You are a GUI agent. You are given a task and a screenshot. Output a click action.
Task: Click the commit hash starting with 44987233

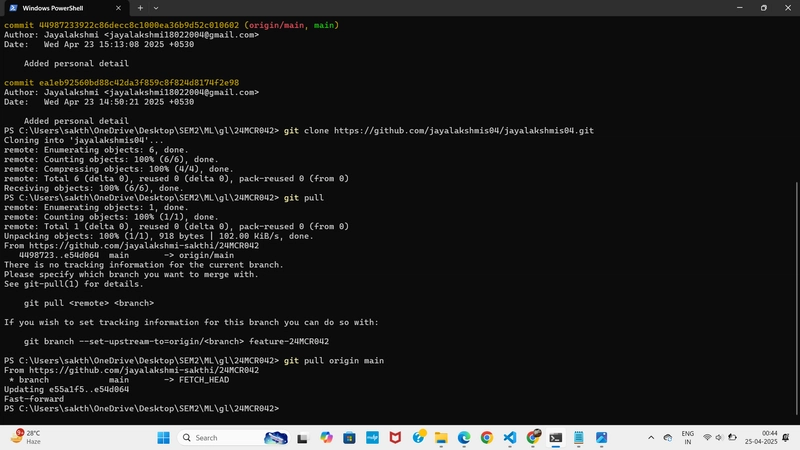click(x=139, y=25)
